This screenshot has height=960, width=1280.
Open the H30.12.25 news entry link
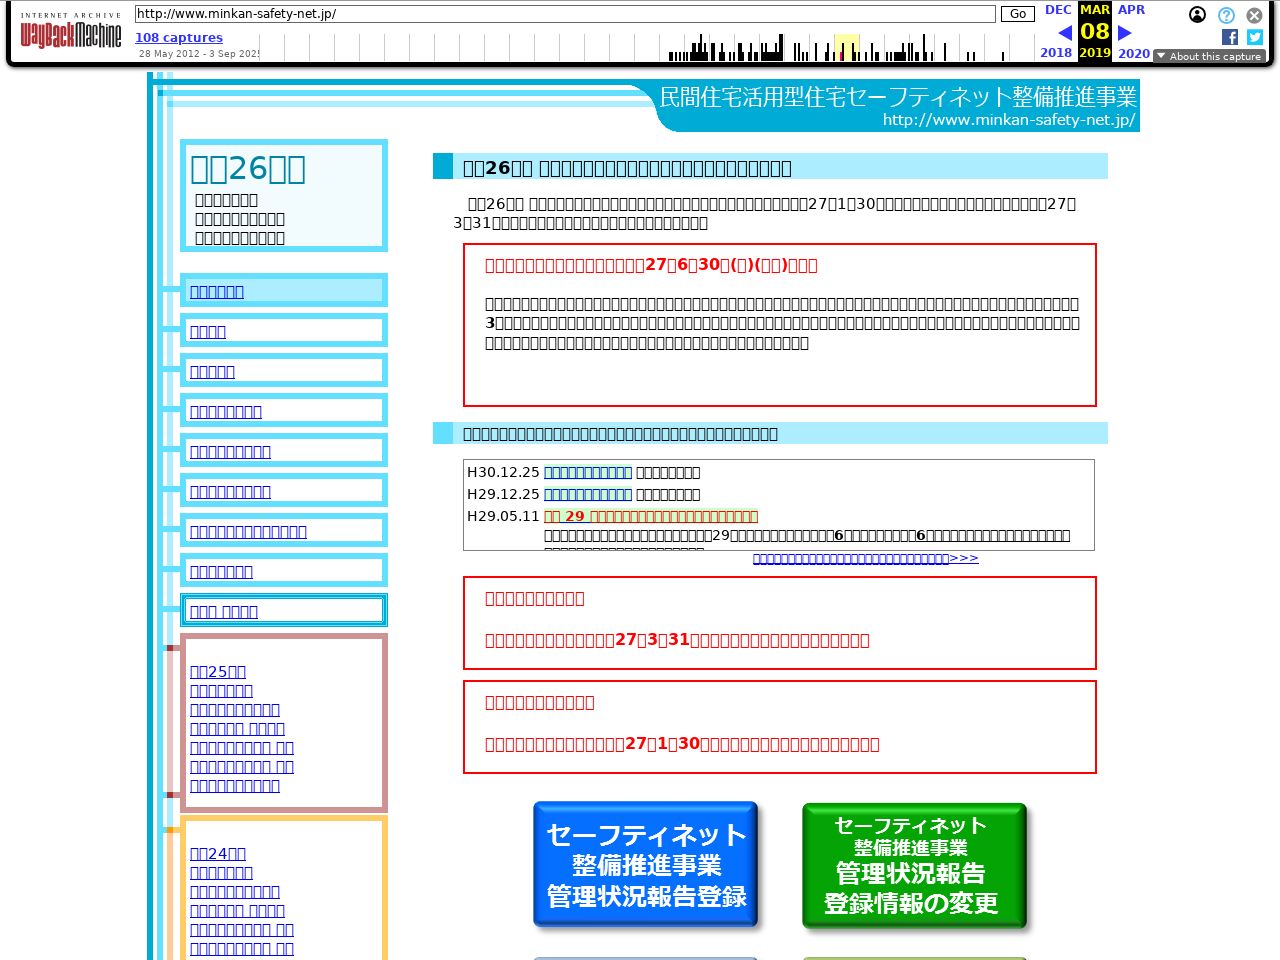(588, 472)
